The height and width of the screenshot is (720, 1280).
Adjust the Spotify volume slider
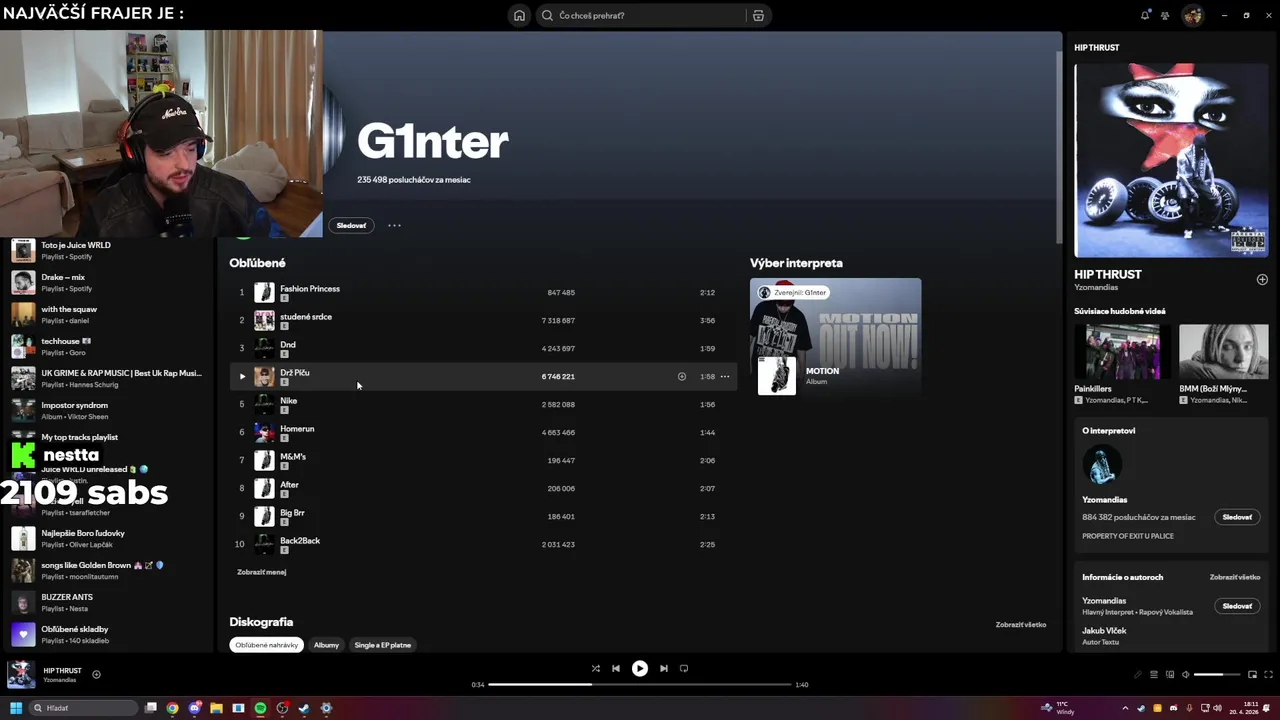click(x=1217, y=675)
